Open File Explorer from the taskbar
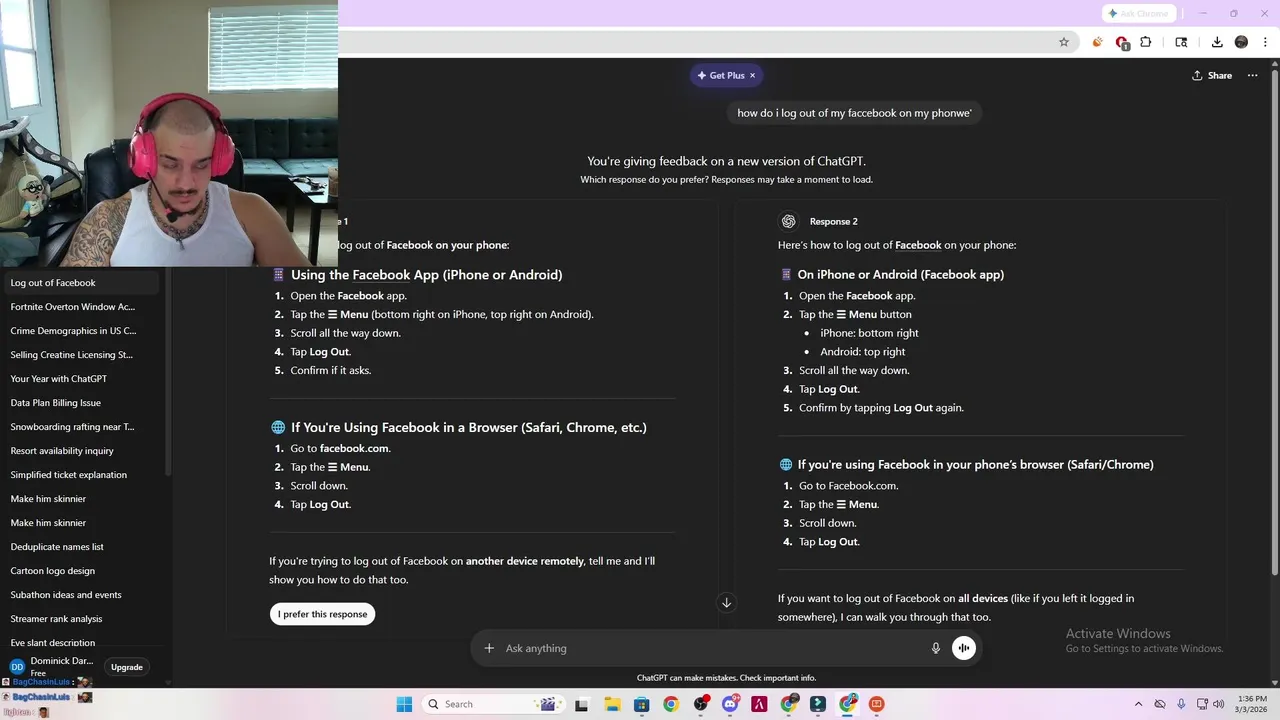This screenshot has height=720, width=1280. click(612, 704)
